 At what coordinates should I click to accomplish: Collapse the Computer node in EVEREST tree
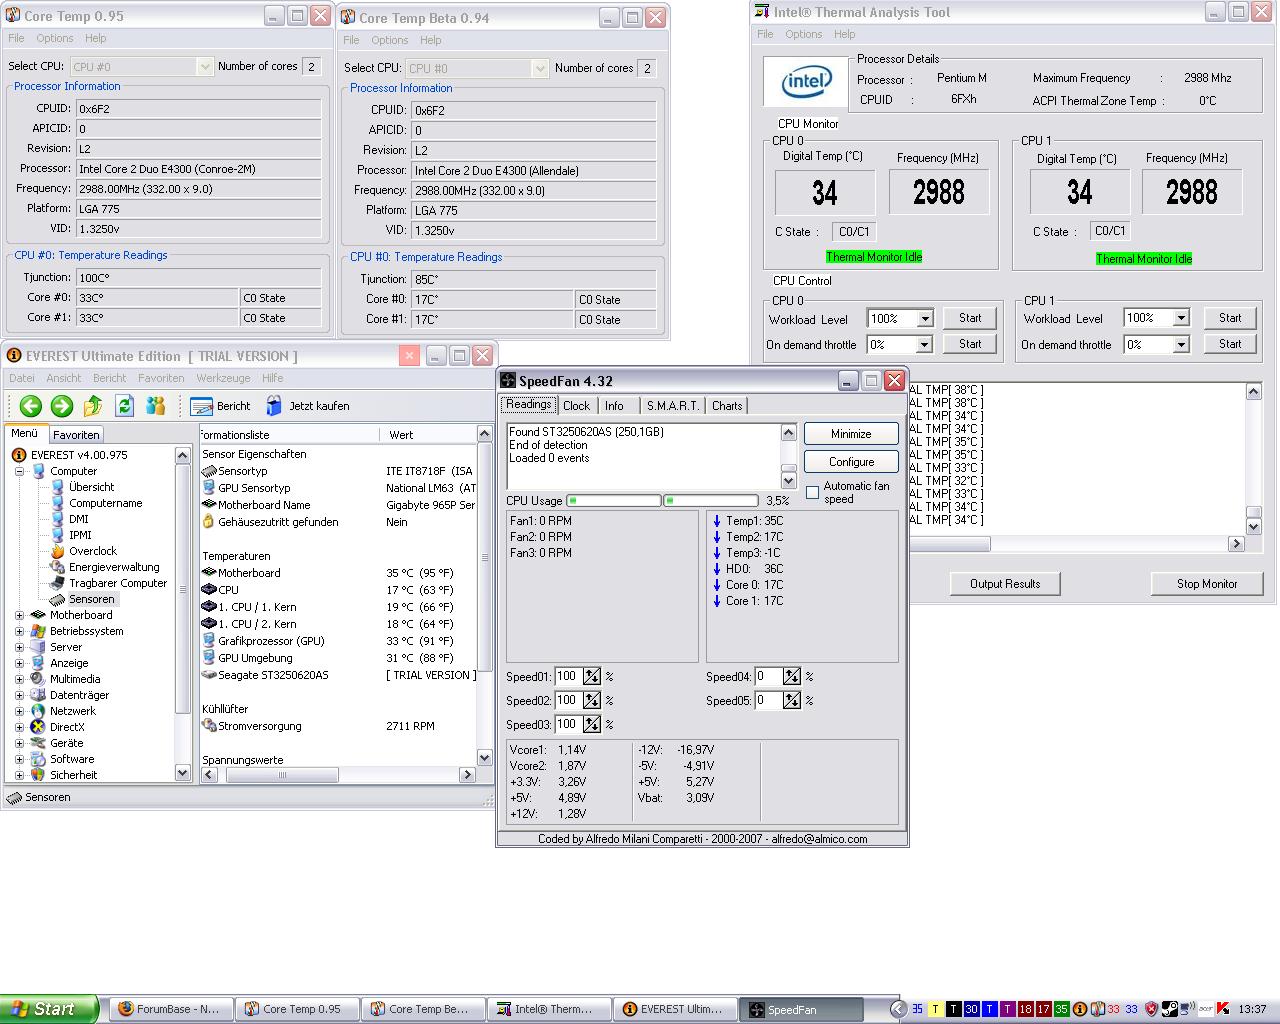(19, 471)
